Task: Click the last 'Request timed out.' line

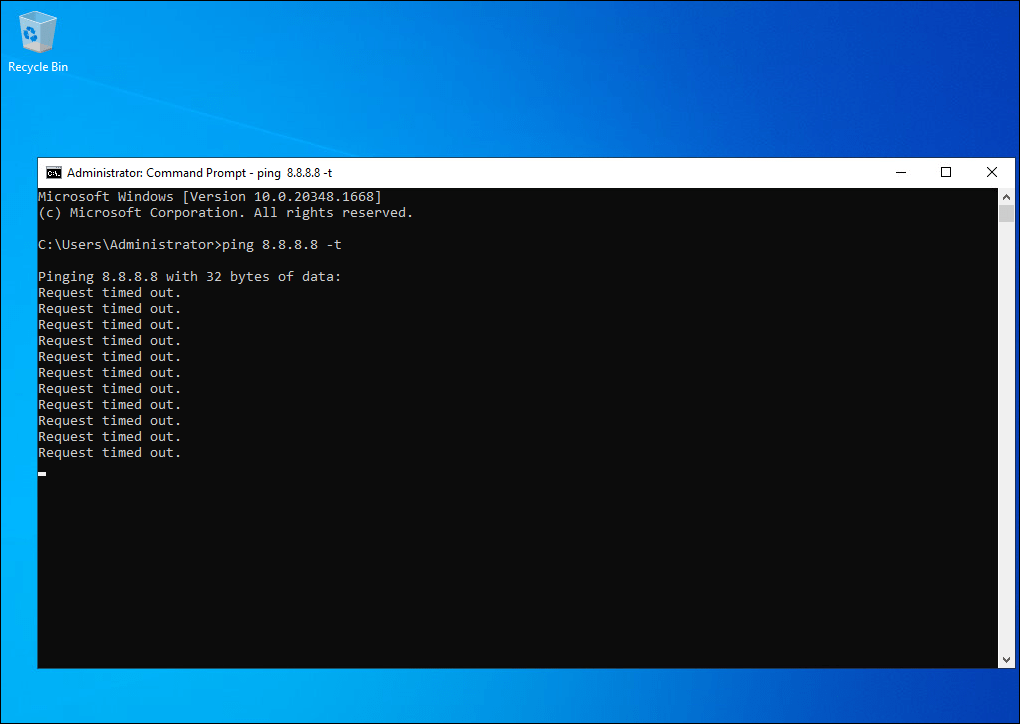Action: (x=110, y=453)
